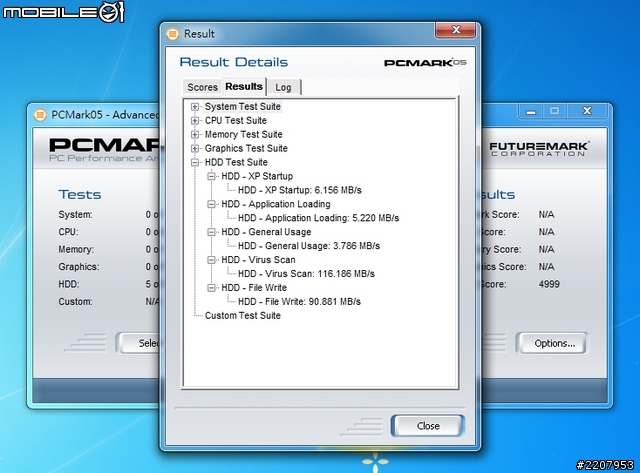Collapse the HDD - File Write node
This screenshot has height=473, width=640.
pos(211,288)
